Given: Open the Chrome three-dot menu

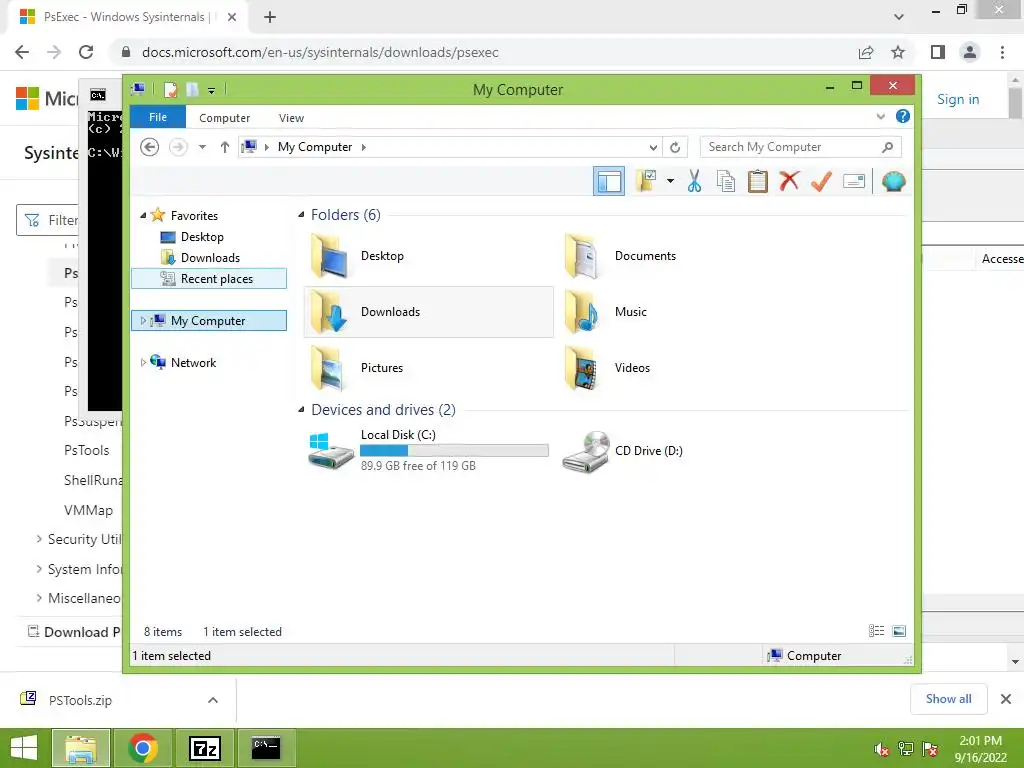Looking at the screenshot, I should click(1002, 52).
